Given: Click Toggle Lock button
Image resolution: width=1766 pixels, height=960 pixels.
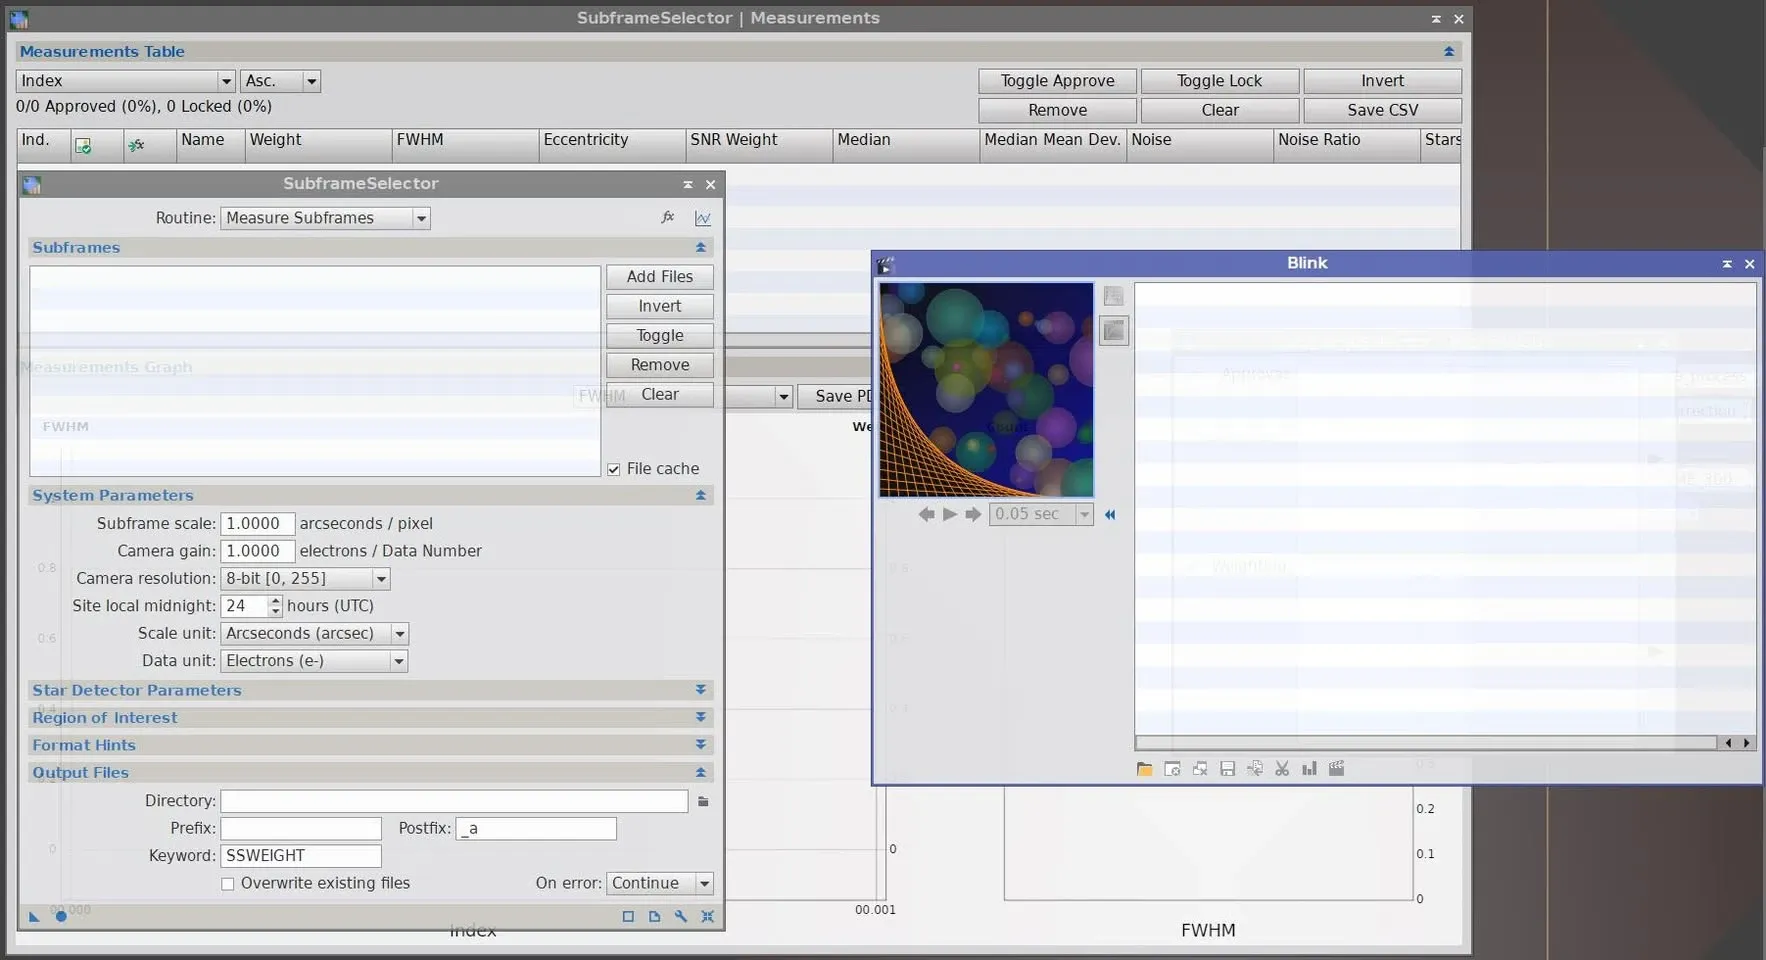Looking at the screenshot, I should click(x=1220, y=81).
